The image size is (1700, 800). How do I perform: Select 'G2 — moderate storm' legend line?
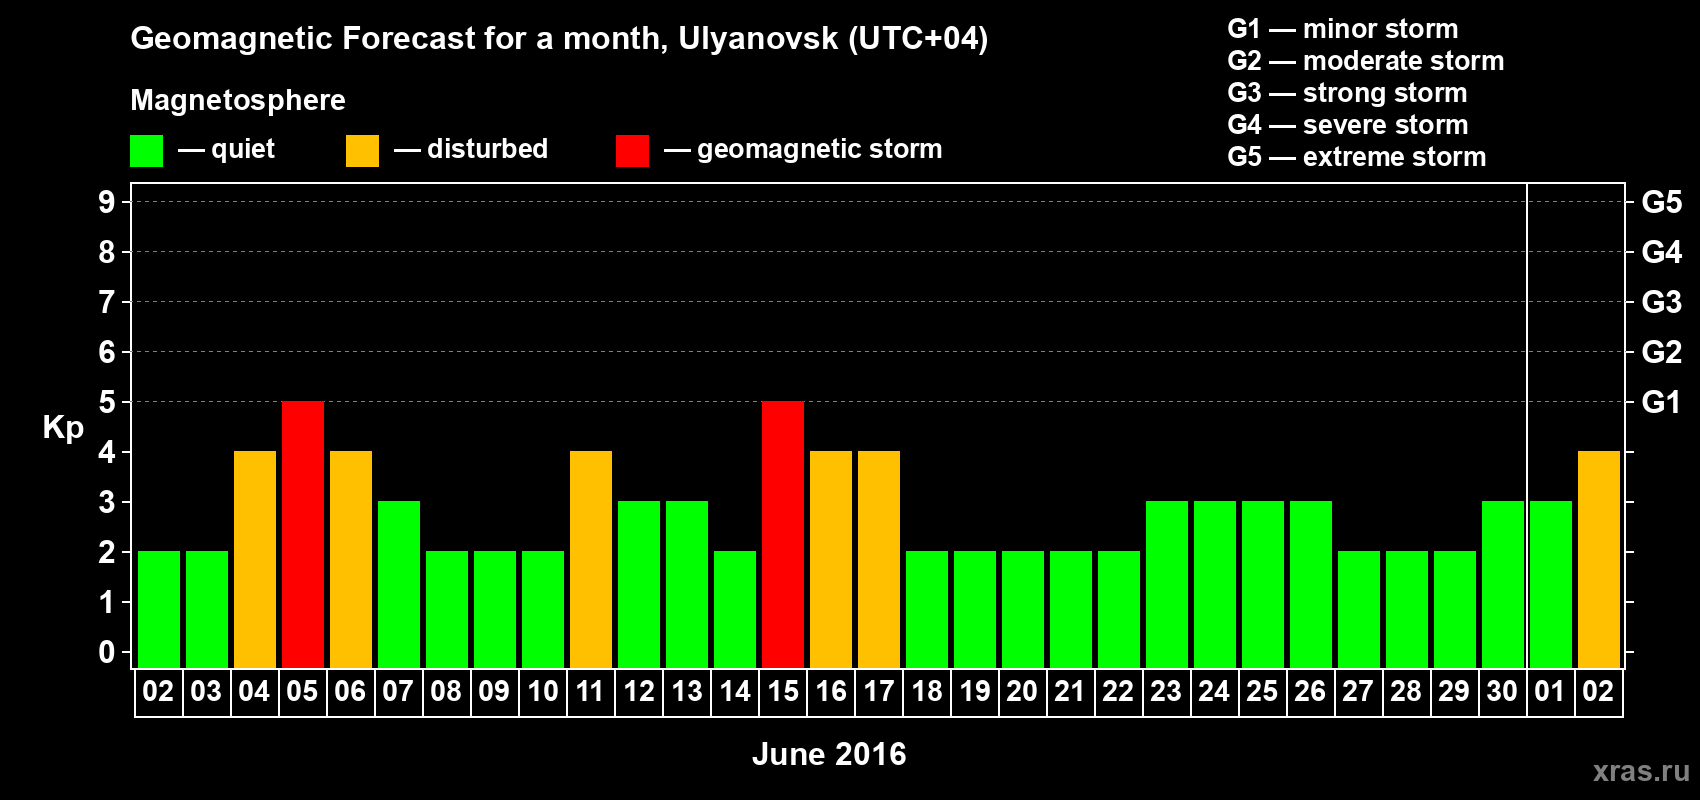[x=1366, y=61]
